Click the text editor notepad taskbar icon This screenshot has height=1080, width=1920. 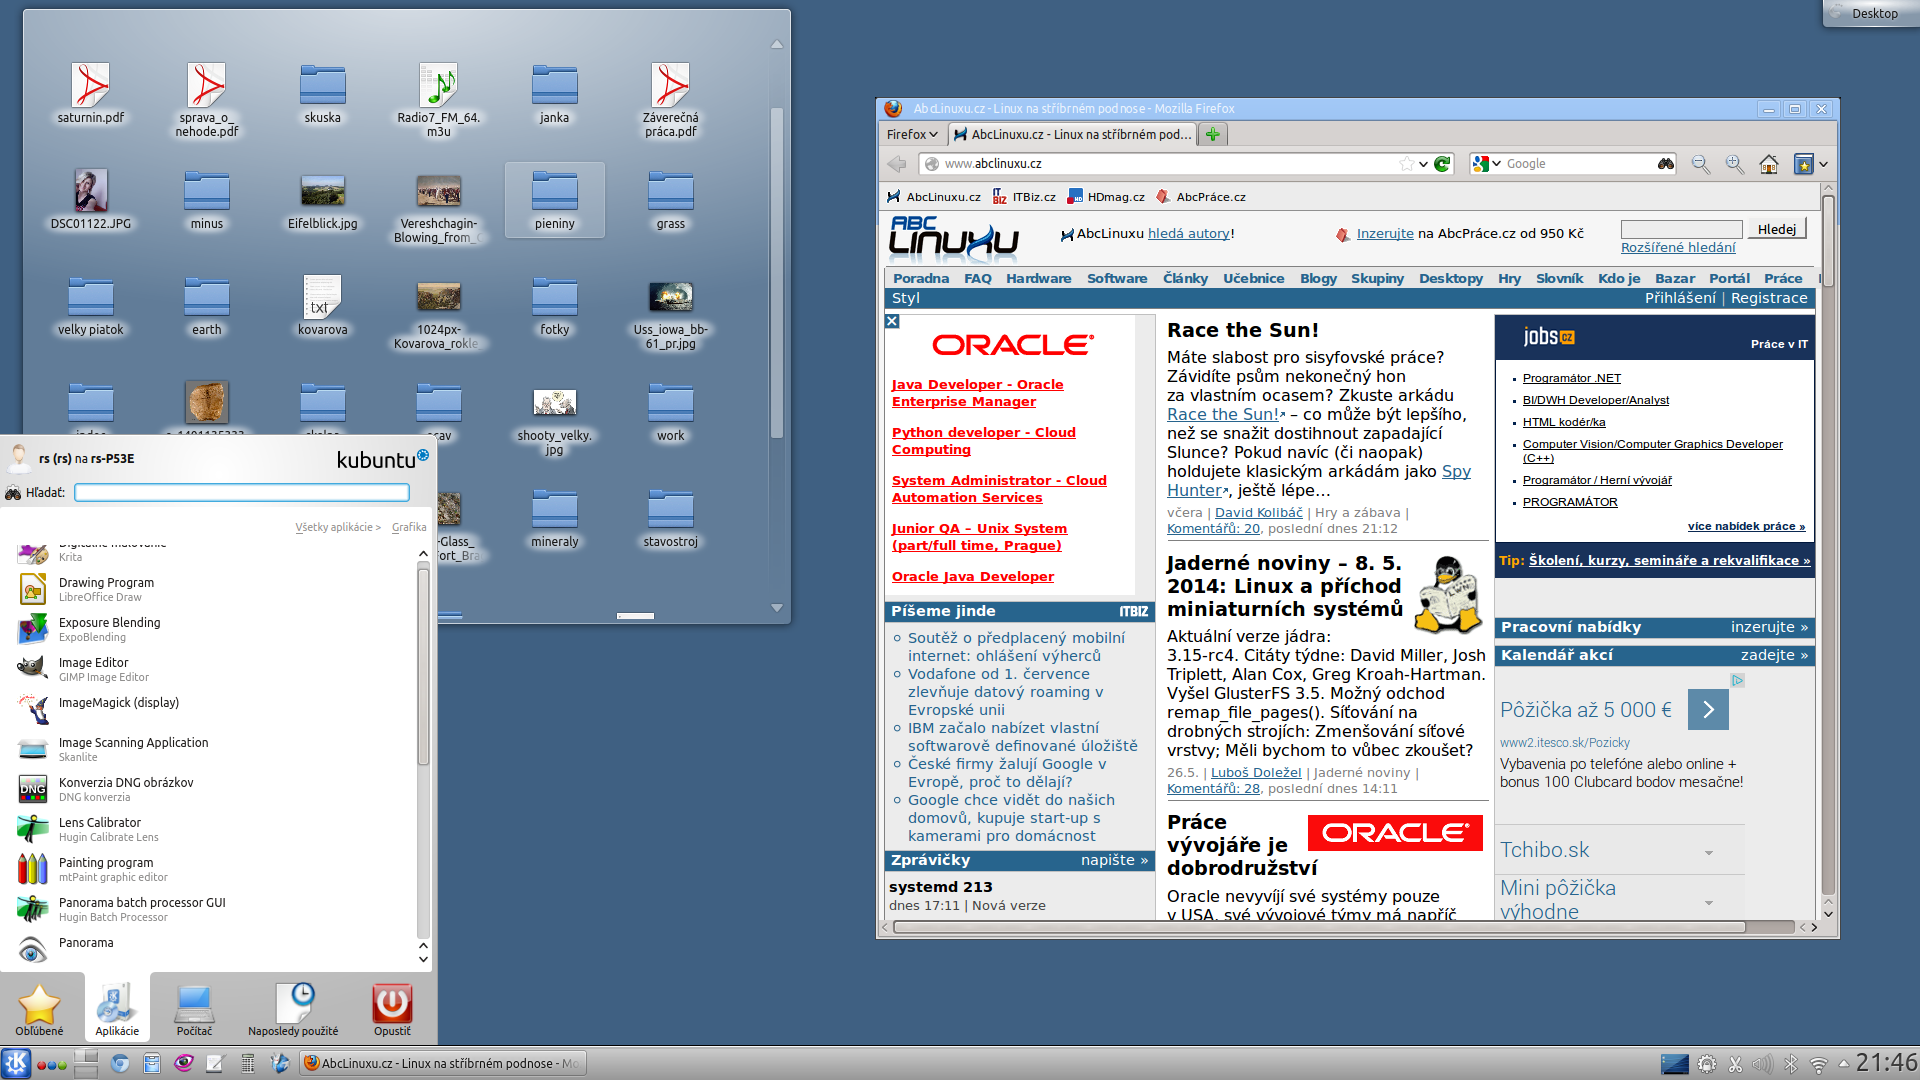point(215,1063)
